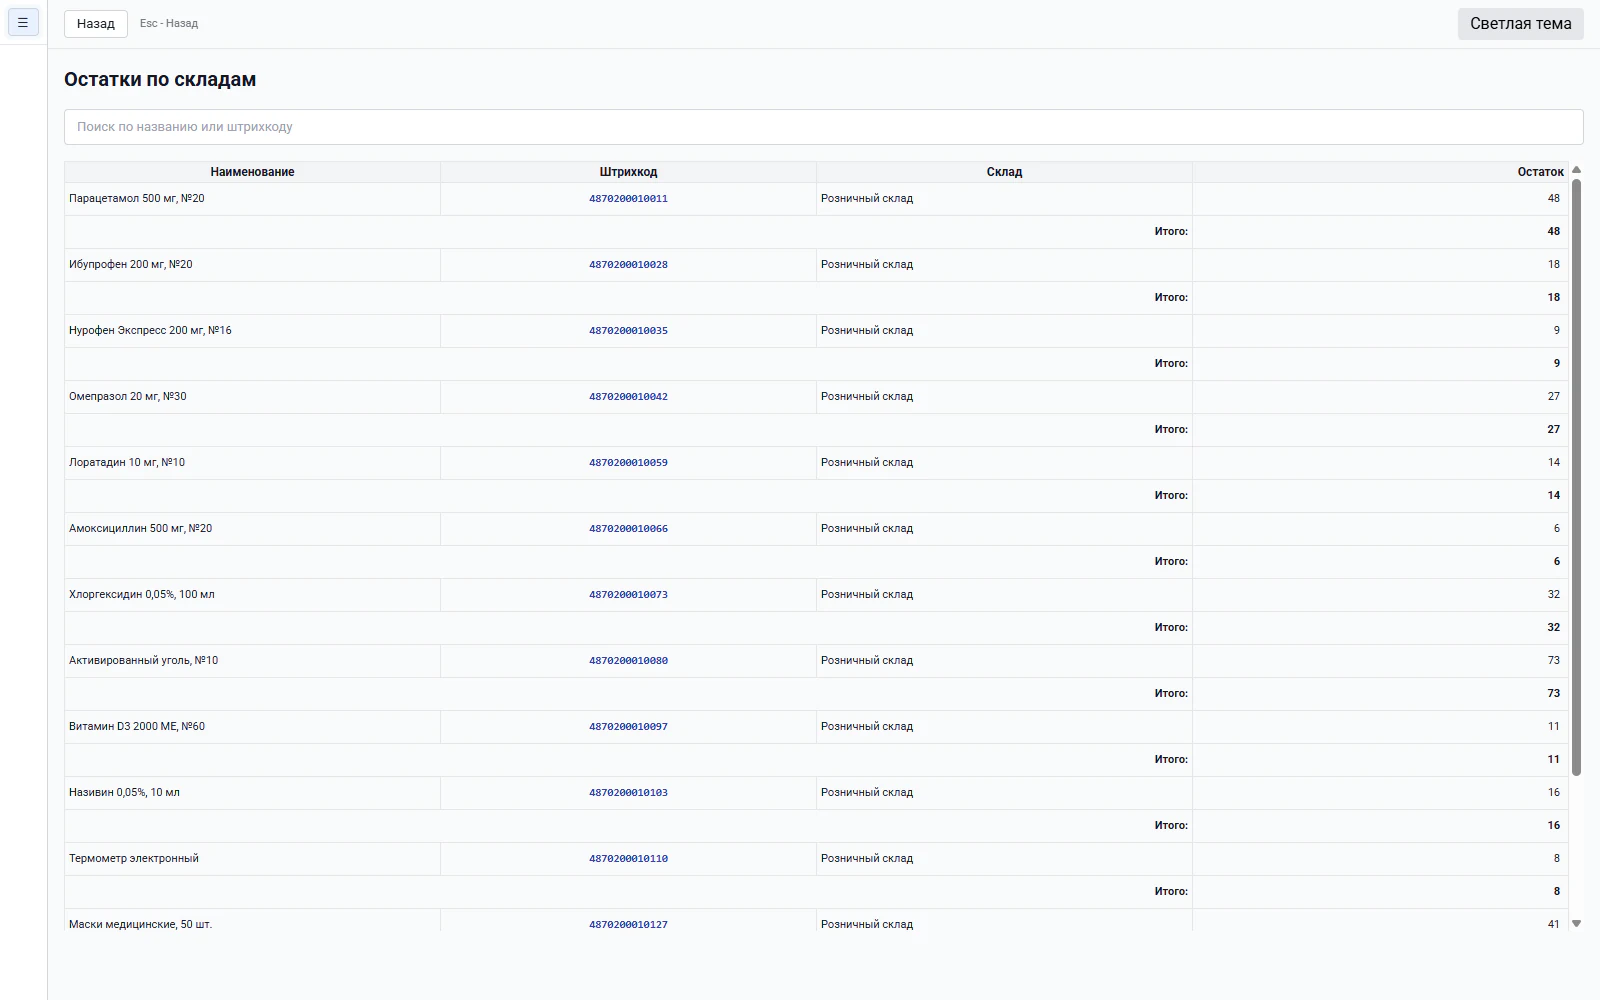This screenshot has height=1000, width=1600.
Task: Click Розничный склад cell in Термометр row
Action: tap(1004, 859)
